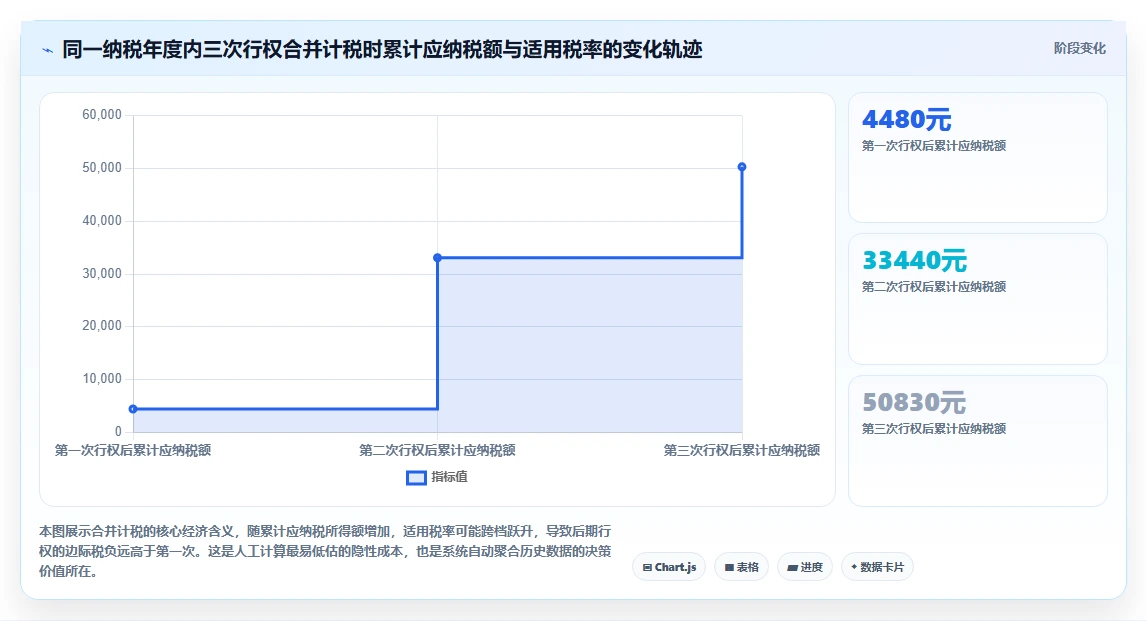Open the 50830元 data card
Viewport: 1147px width, 621px height.
tap(977, 440)
